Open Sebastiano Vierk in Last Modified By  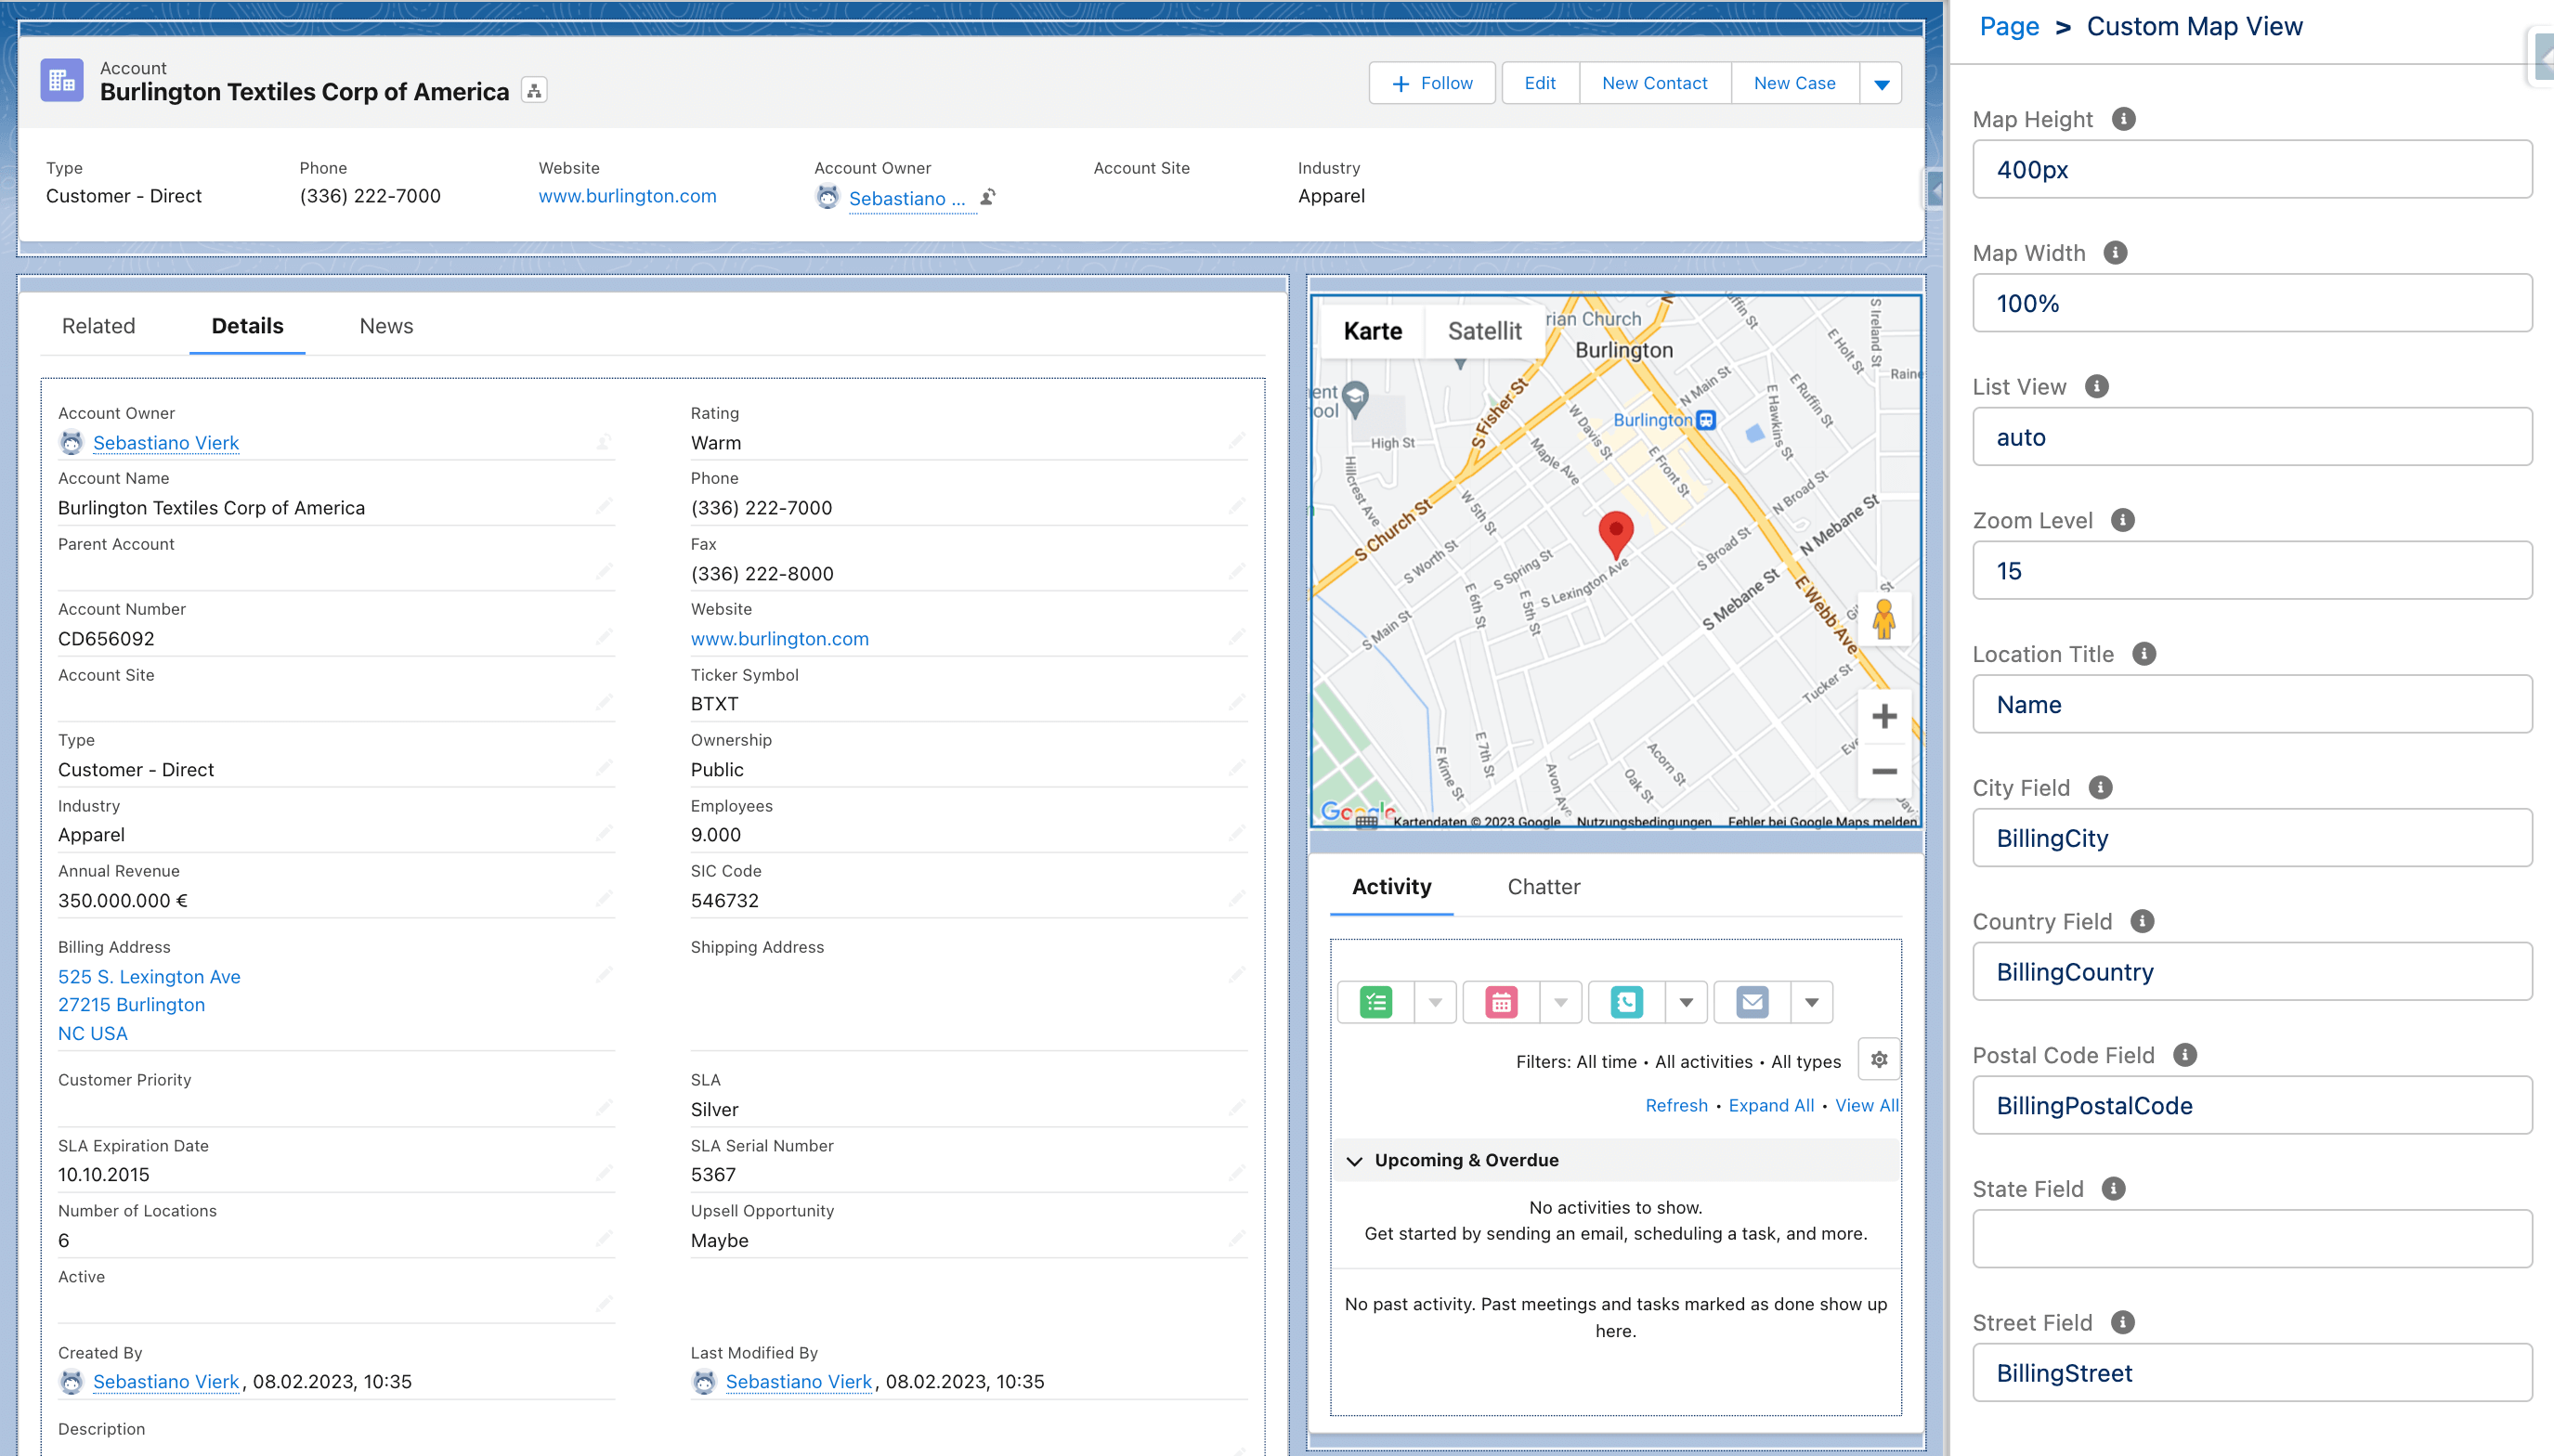[799, 1381]
